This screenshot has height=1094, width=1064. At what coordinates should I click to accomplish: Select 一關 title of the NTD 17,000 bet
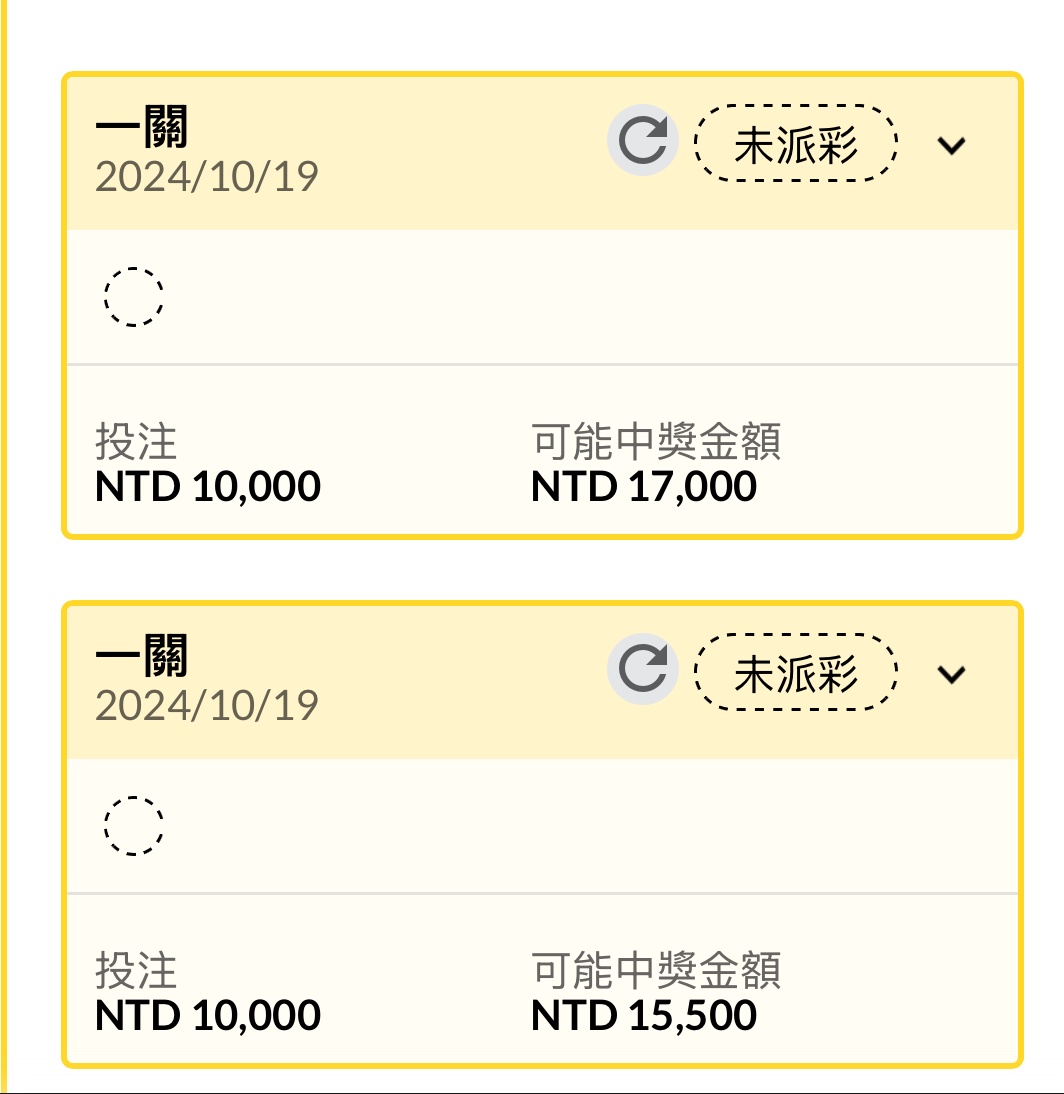142,129
